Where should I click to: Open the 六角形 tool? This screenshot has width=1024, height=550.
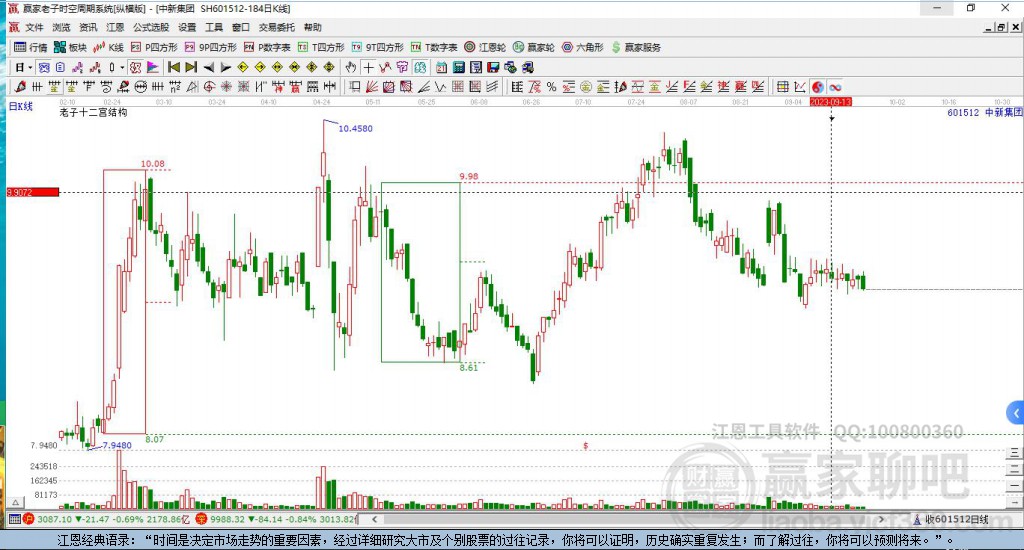[583, 47]
